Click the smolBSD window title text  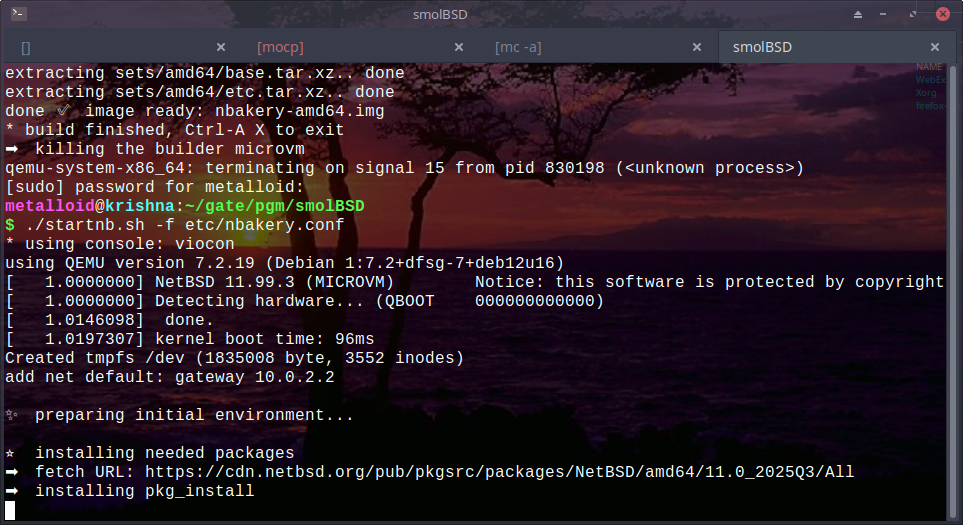[480, 14]
